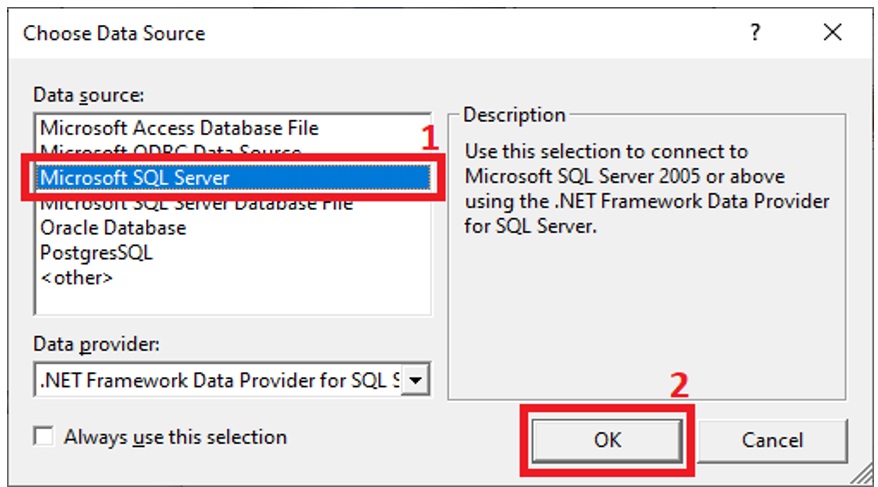This screenshot has width=878, height=487.
Task: Click the empty area below <other> in the list
Action: [232, 302]
